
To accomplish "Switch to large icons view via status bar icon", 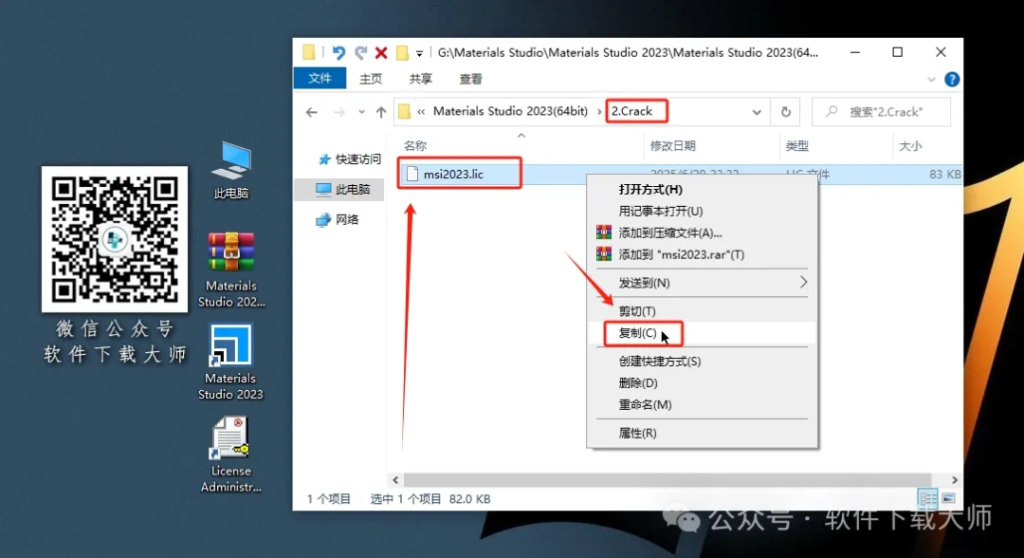I will pos(948,499).
